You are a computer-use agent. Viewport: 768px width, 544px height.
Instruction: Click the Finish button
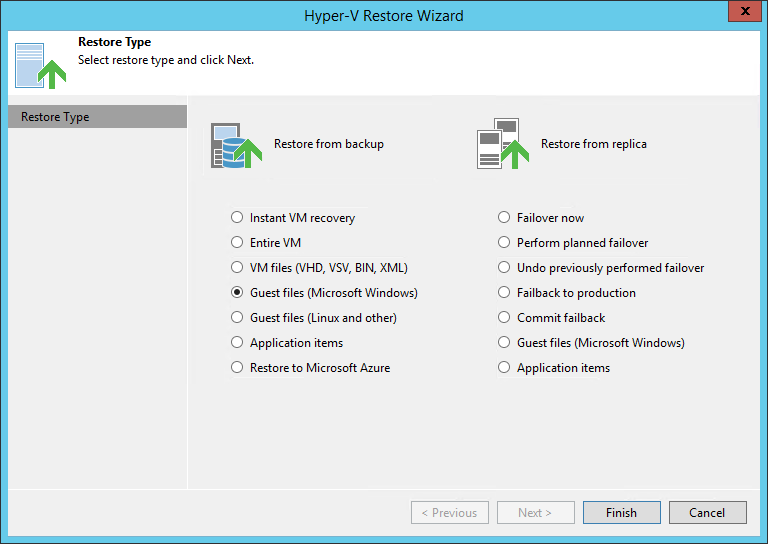click(x=621, y=513)
